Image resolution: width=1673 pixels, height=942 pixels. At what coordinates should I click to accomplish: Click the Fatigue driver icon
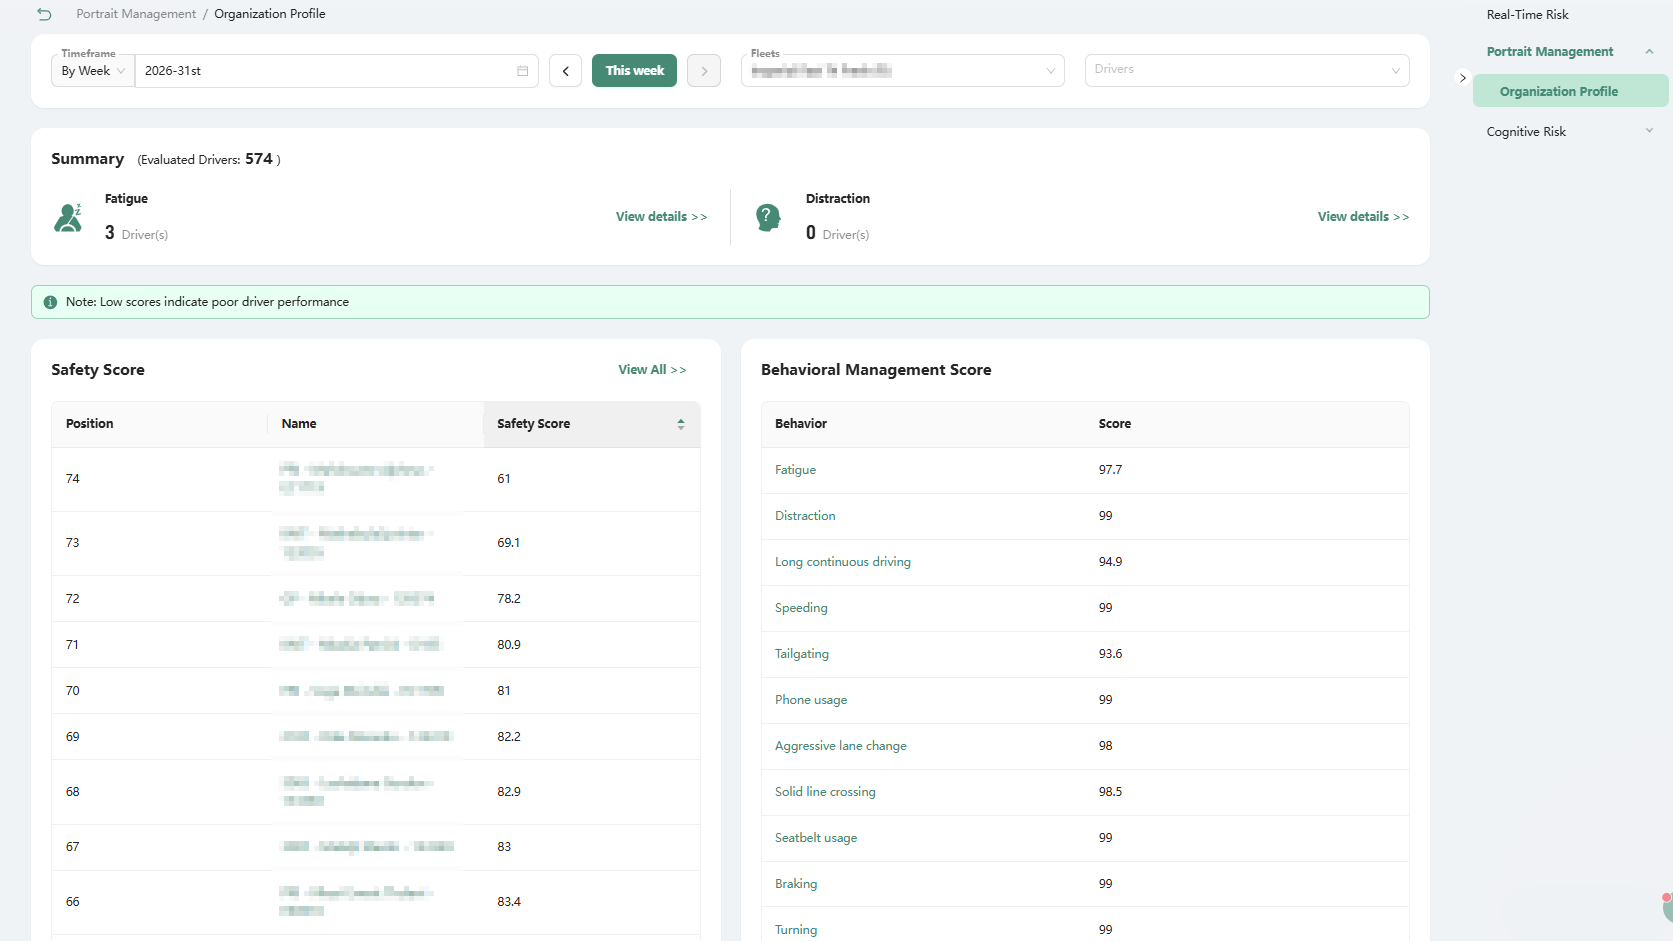[x=68, y=217]
